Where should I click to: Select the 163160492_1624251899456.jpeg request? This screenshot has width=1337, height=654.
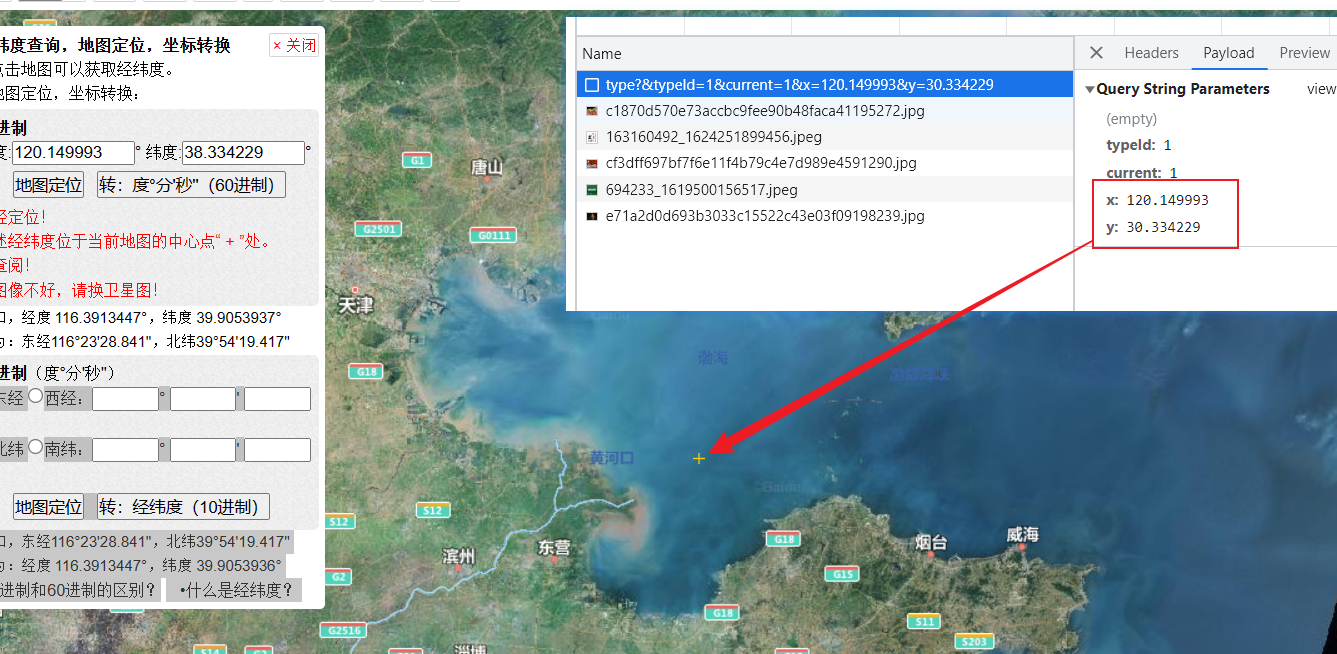point(825,137)
